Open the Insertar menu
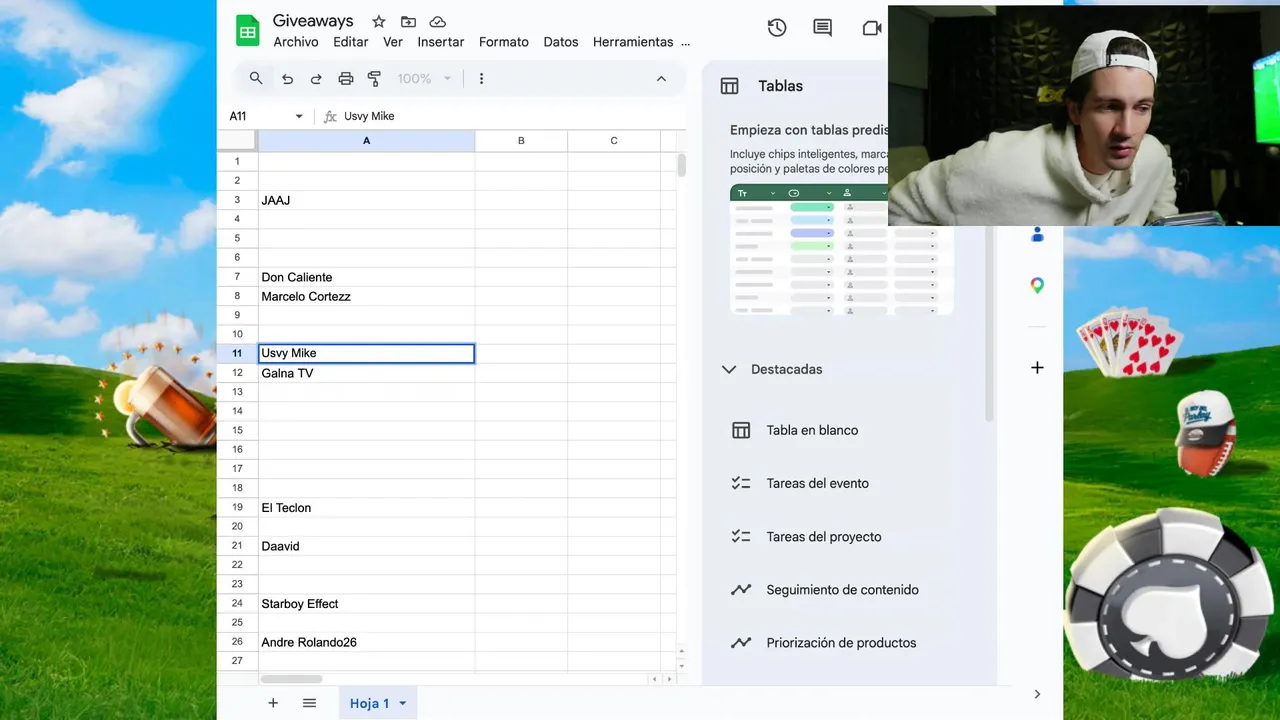 (x=441, y=42)
